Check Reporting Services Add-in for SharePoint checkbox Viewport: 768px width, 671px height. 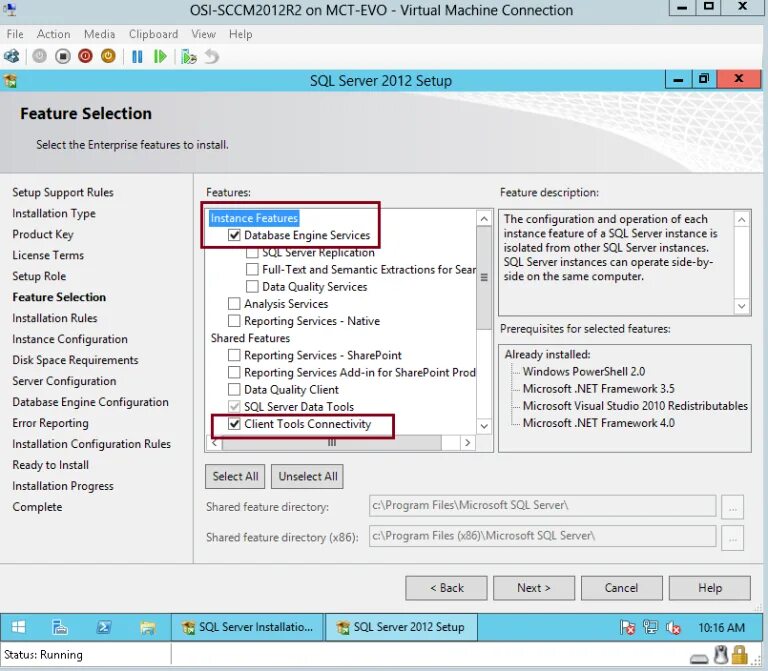(234, 372)
